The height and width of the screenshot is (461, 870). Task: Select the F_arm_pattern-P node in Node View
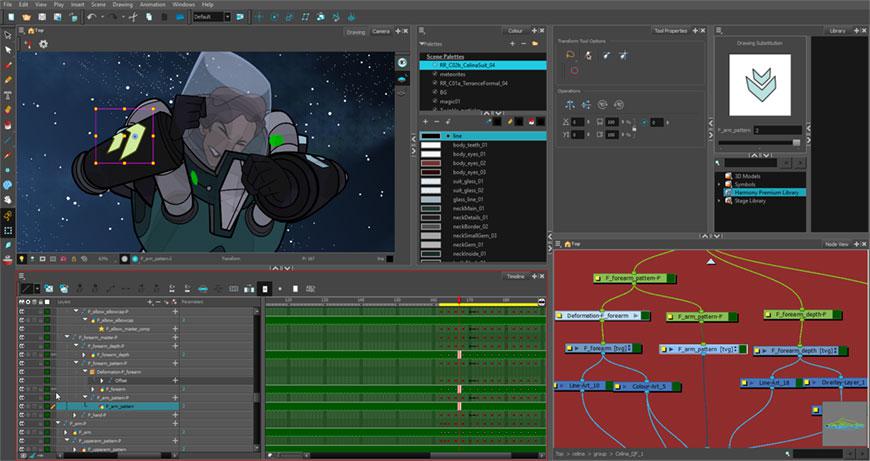tap(702, 317)
